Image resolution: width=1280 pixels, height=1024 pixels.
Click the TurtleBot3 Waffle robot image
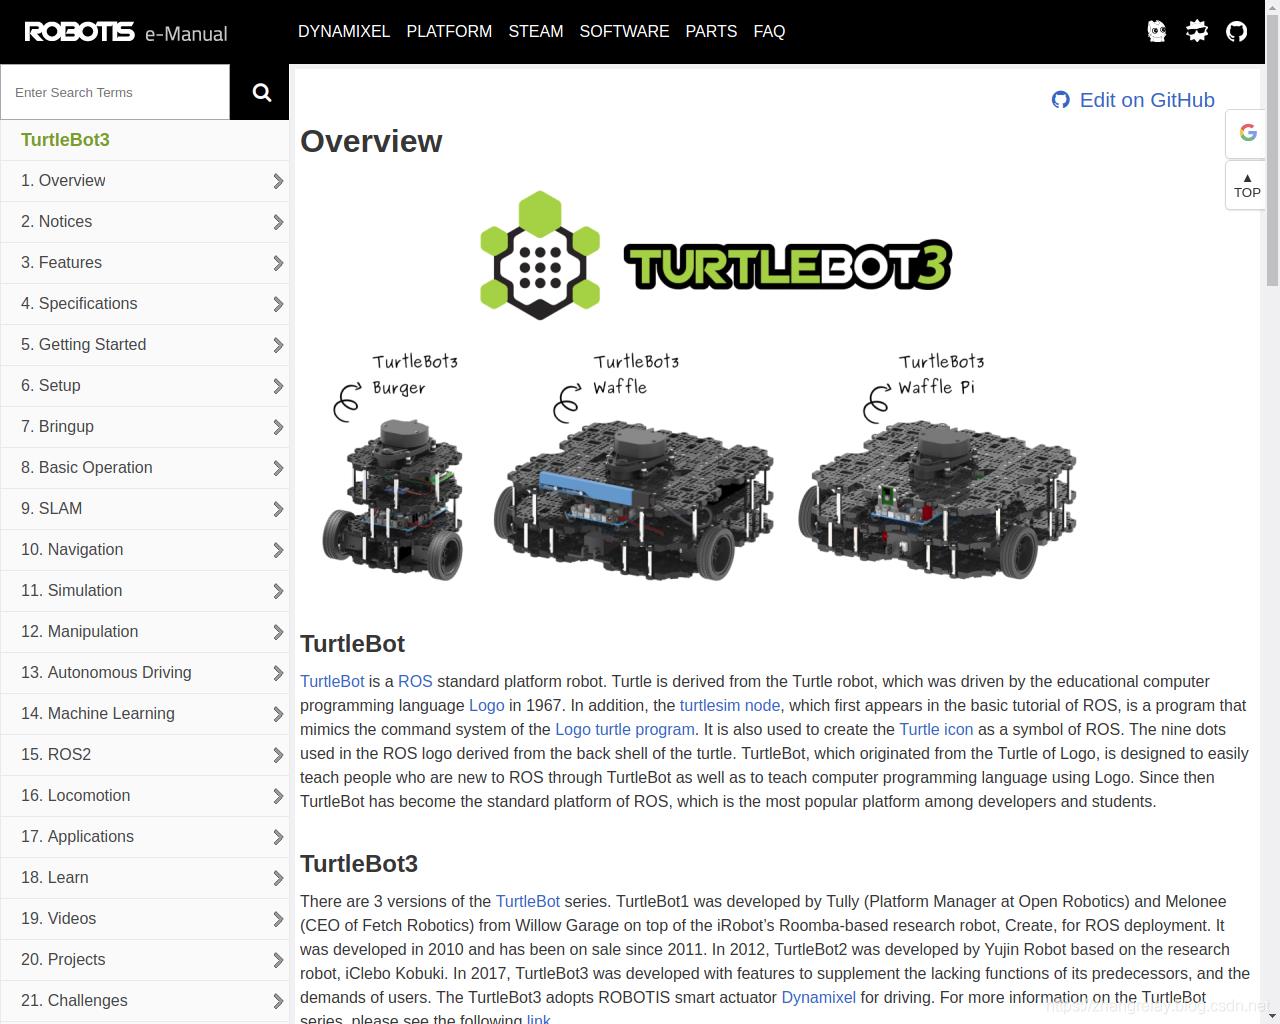(x=635, y=498)
